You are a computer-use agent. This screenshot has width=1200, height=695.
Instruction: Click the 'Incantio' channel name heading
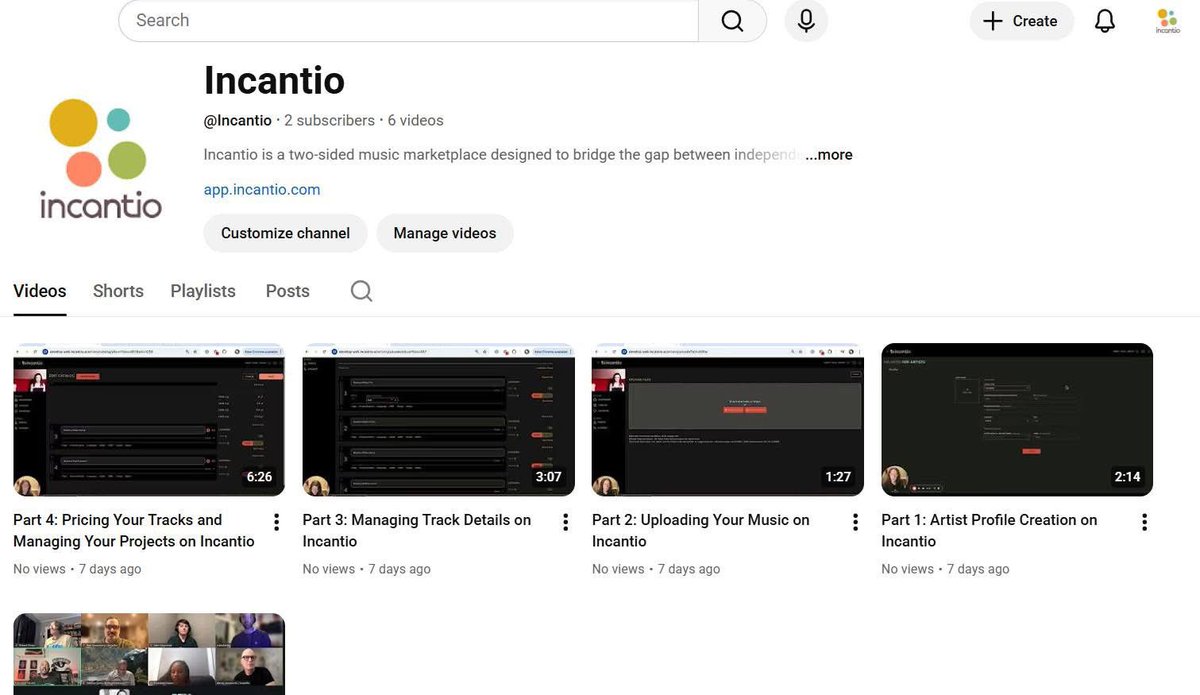(274, 80)
